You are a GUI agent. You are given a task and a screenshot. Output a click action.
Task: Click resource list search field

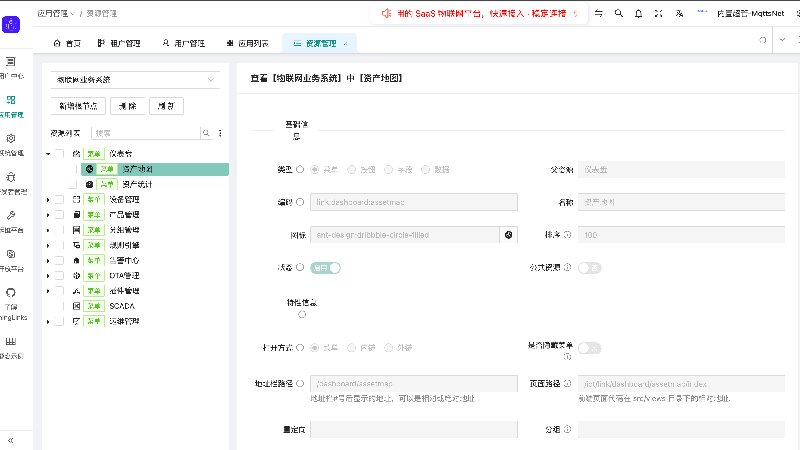click(x=145, y=133)
